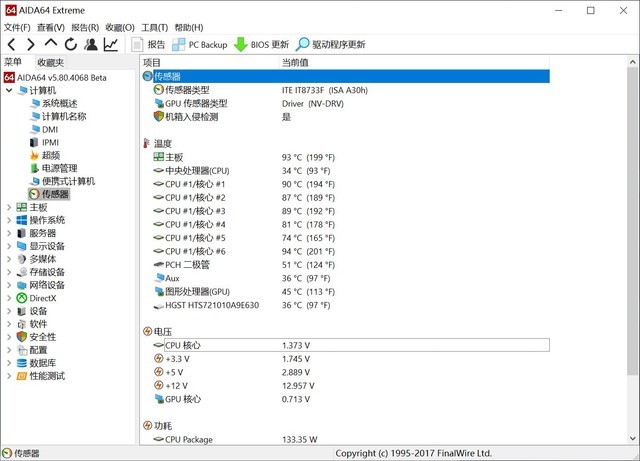Screen dimensions: 640x461
Task: Click the 设备 device icon in tree
Action: click(22, 311)
